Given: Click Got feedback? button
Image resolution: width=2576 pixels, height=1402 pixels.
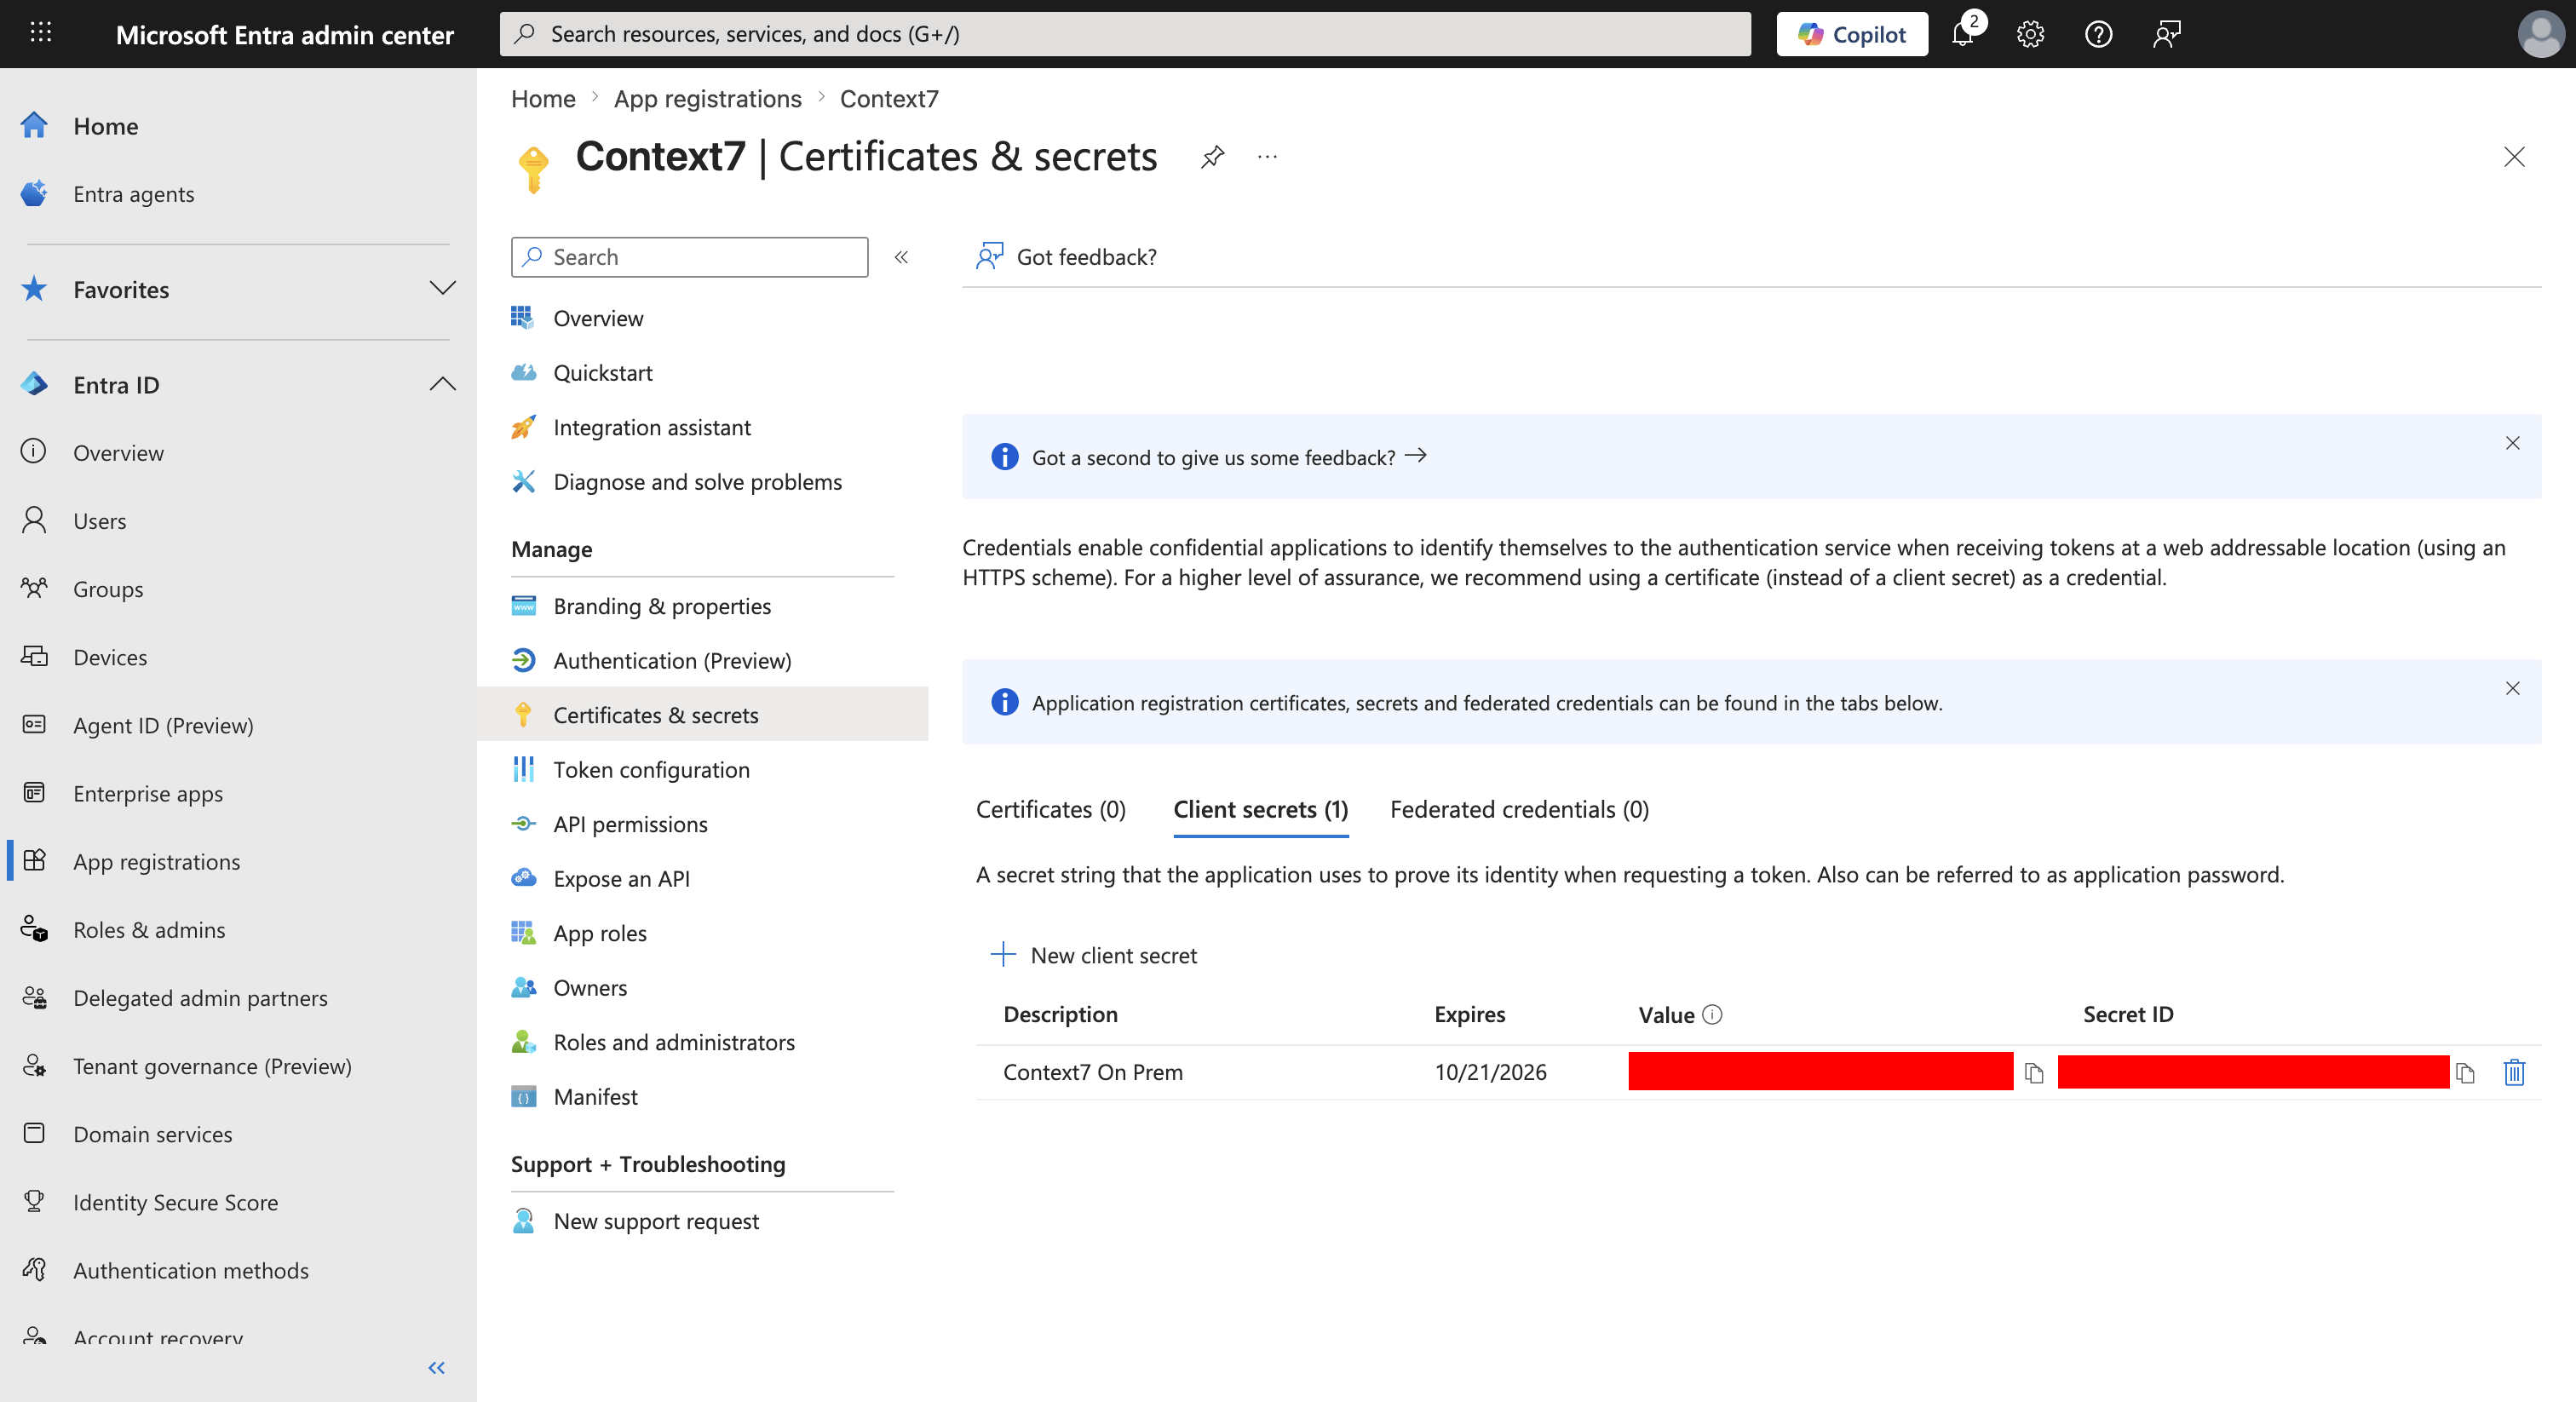Looking at the screenshot, I should pos(1066,257).
